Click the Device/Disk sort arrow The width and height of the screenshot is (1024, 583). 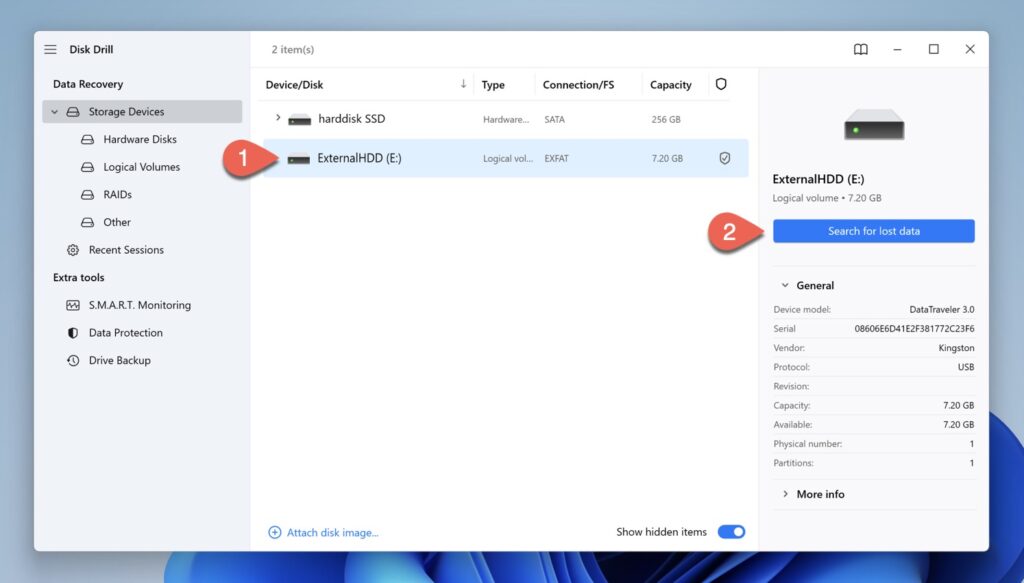coord(461,84)
